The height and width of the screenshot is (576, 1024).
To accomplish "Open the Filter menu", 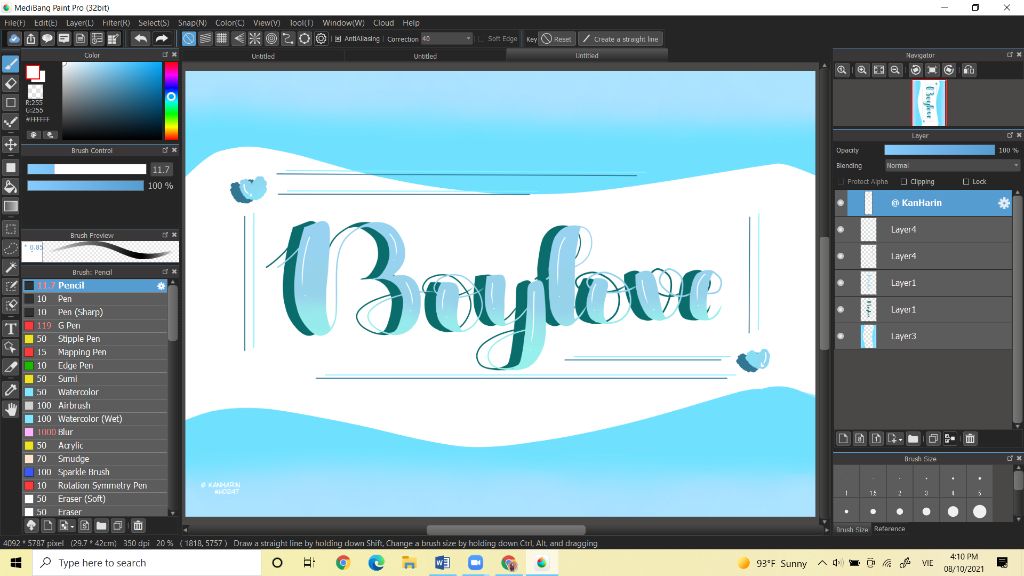I will pyautogui.click(x=116, y=22).
